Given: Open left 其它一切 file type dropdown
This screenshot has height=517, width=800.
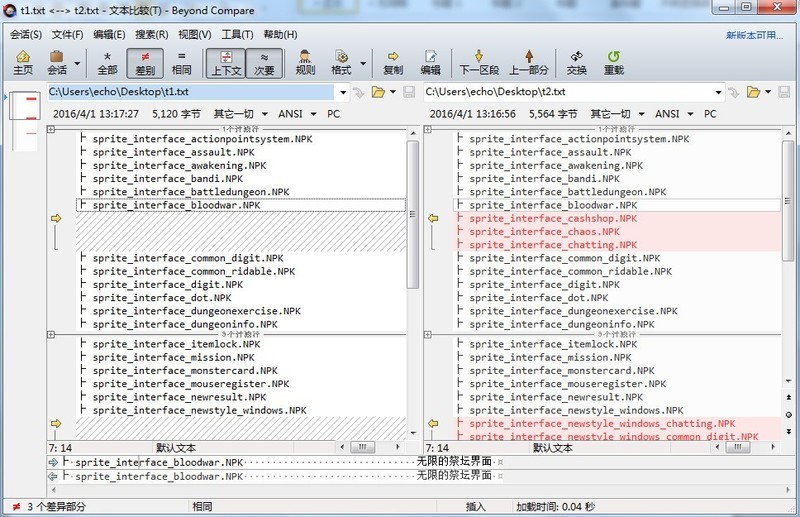Looking at the screenshot, I should [x=241, y=114].
